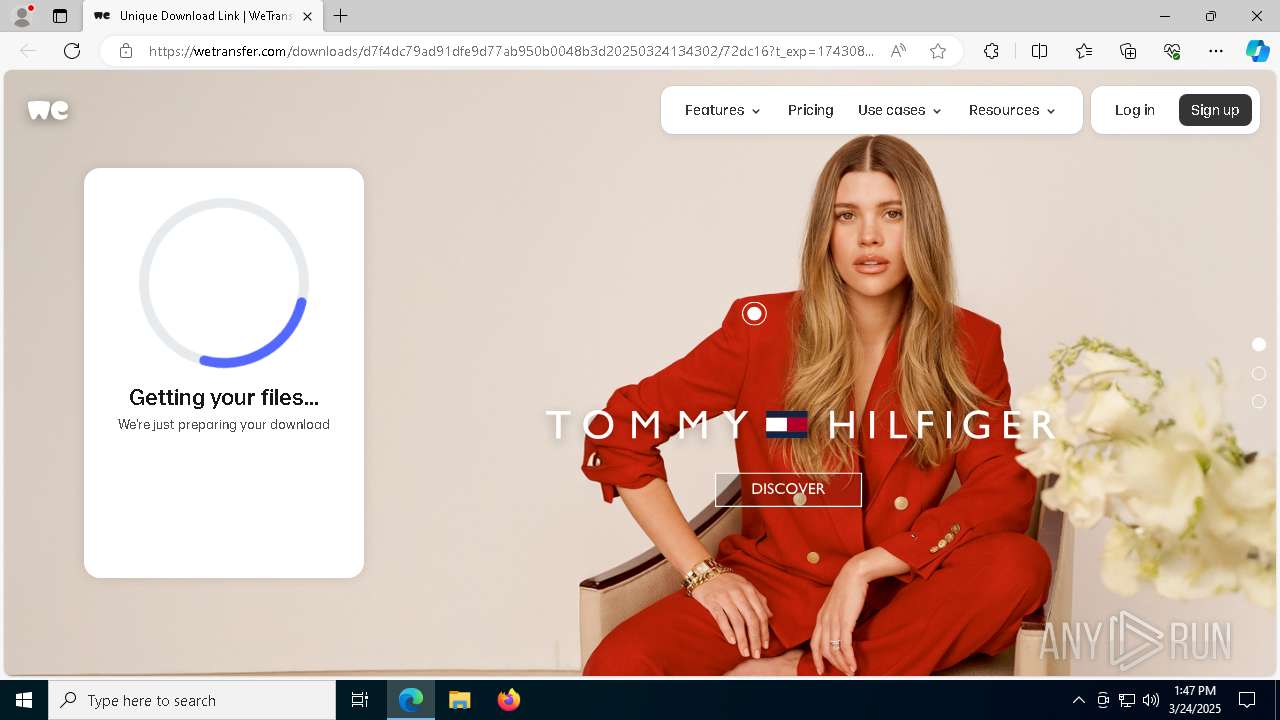Add this page to favorites
Viewport: 1280px width, 720px height.
coord(938,51)
